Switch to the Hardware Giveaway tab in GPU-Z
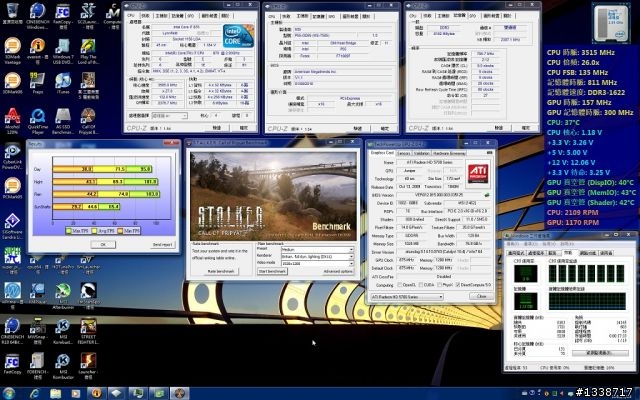640x400 pixels. [449, 153]
